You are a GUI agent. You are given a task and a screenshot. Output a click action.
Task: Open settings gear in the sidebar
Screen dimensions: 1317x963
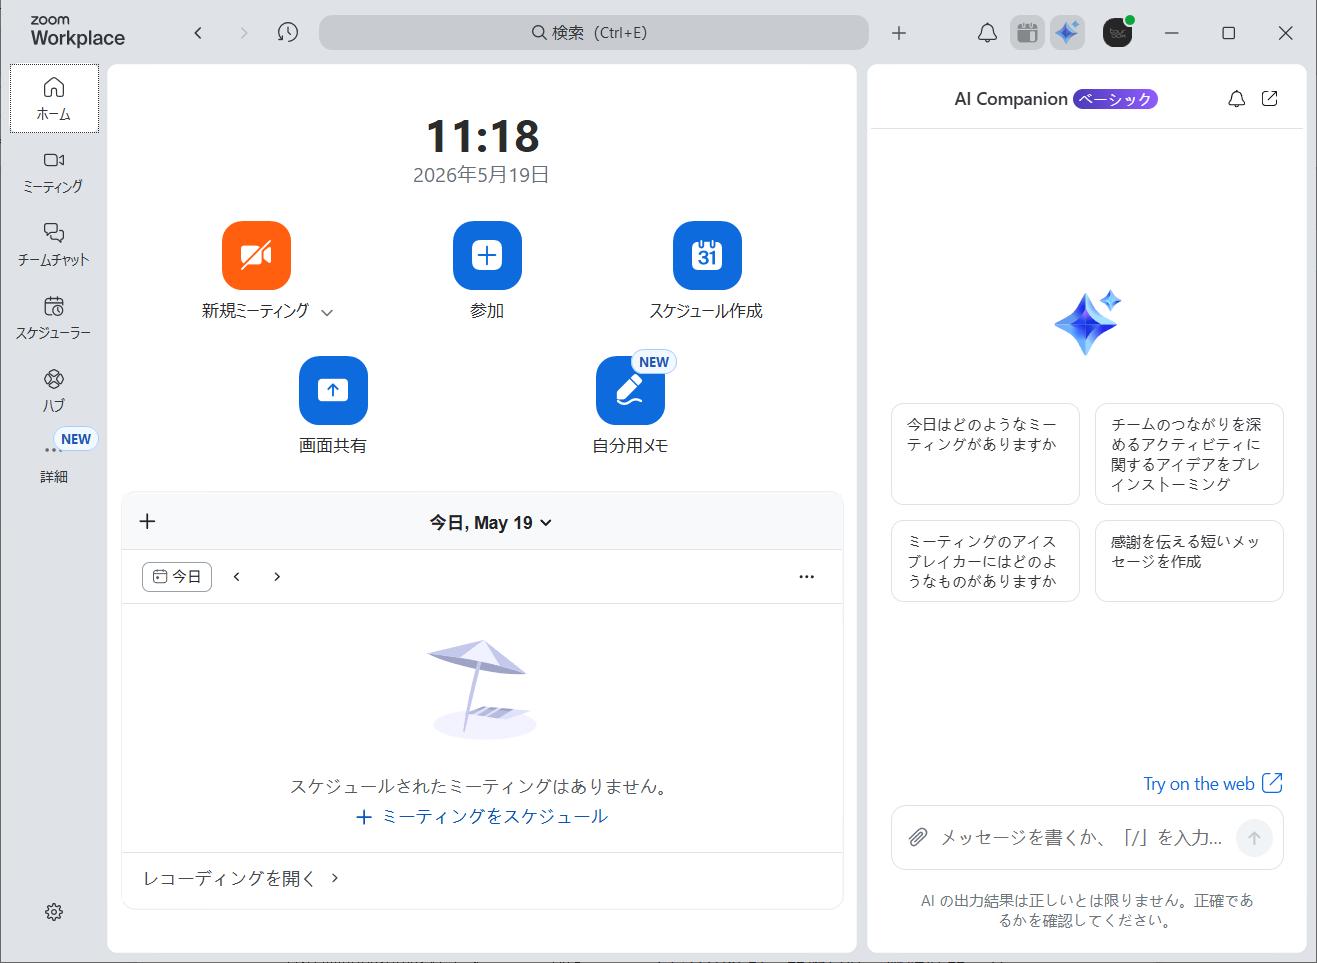(x=54, y=912)
